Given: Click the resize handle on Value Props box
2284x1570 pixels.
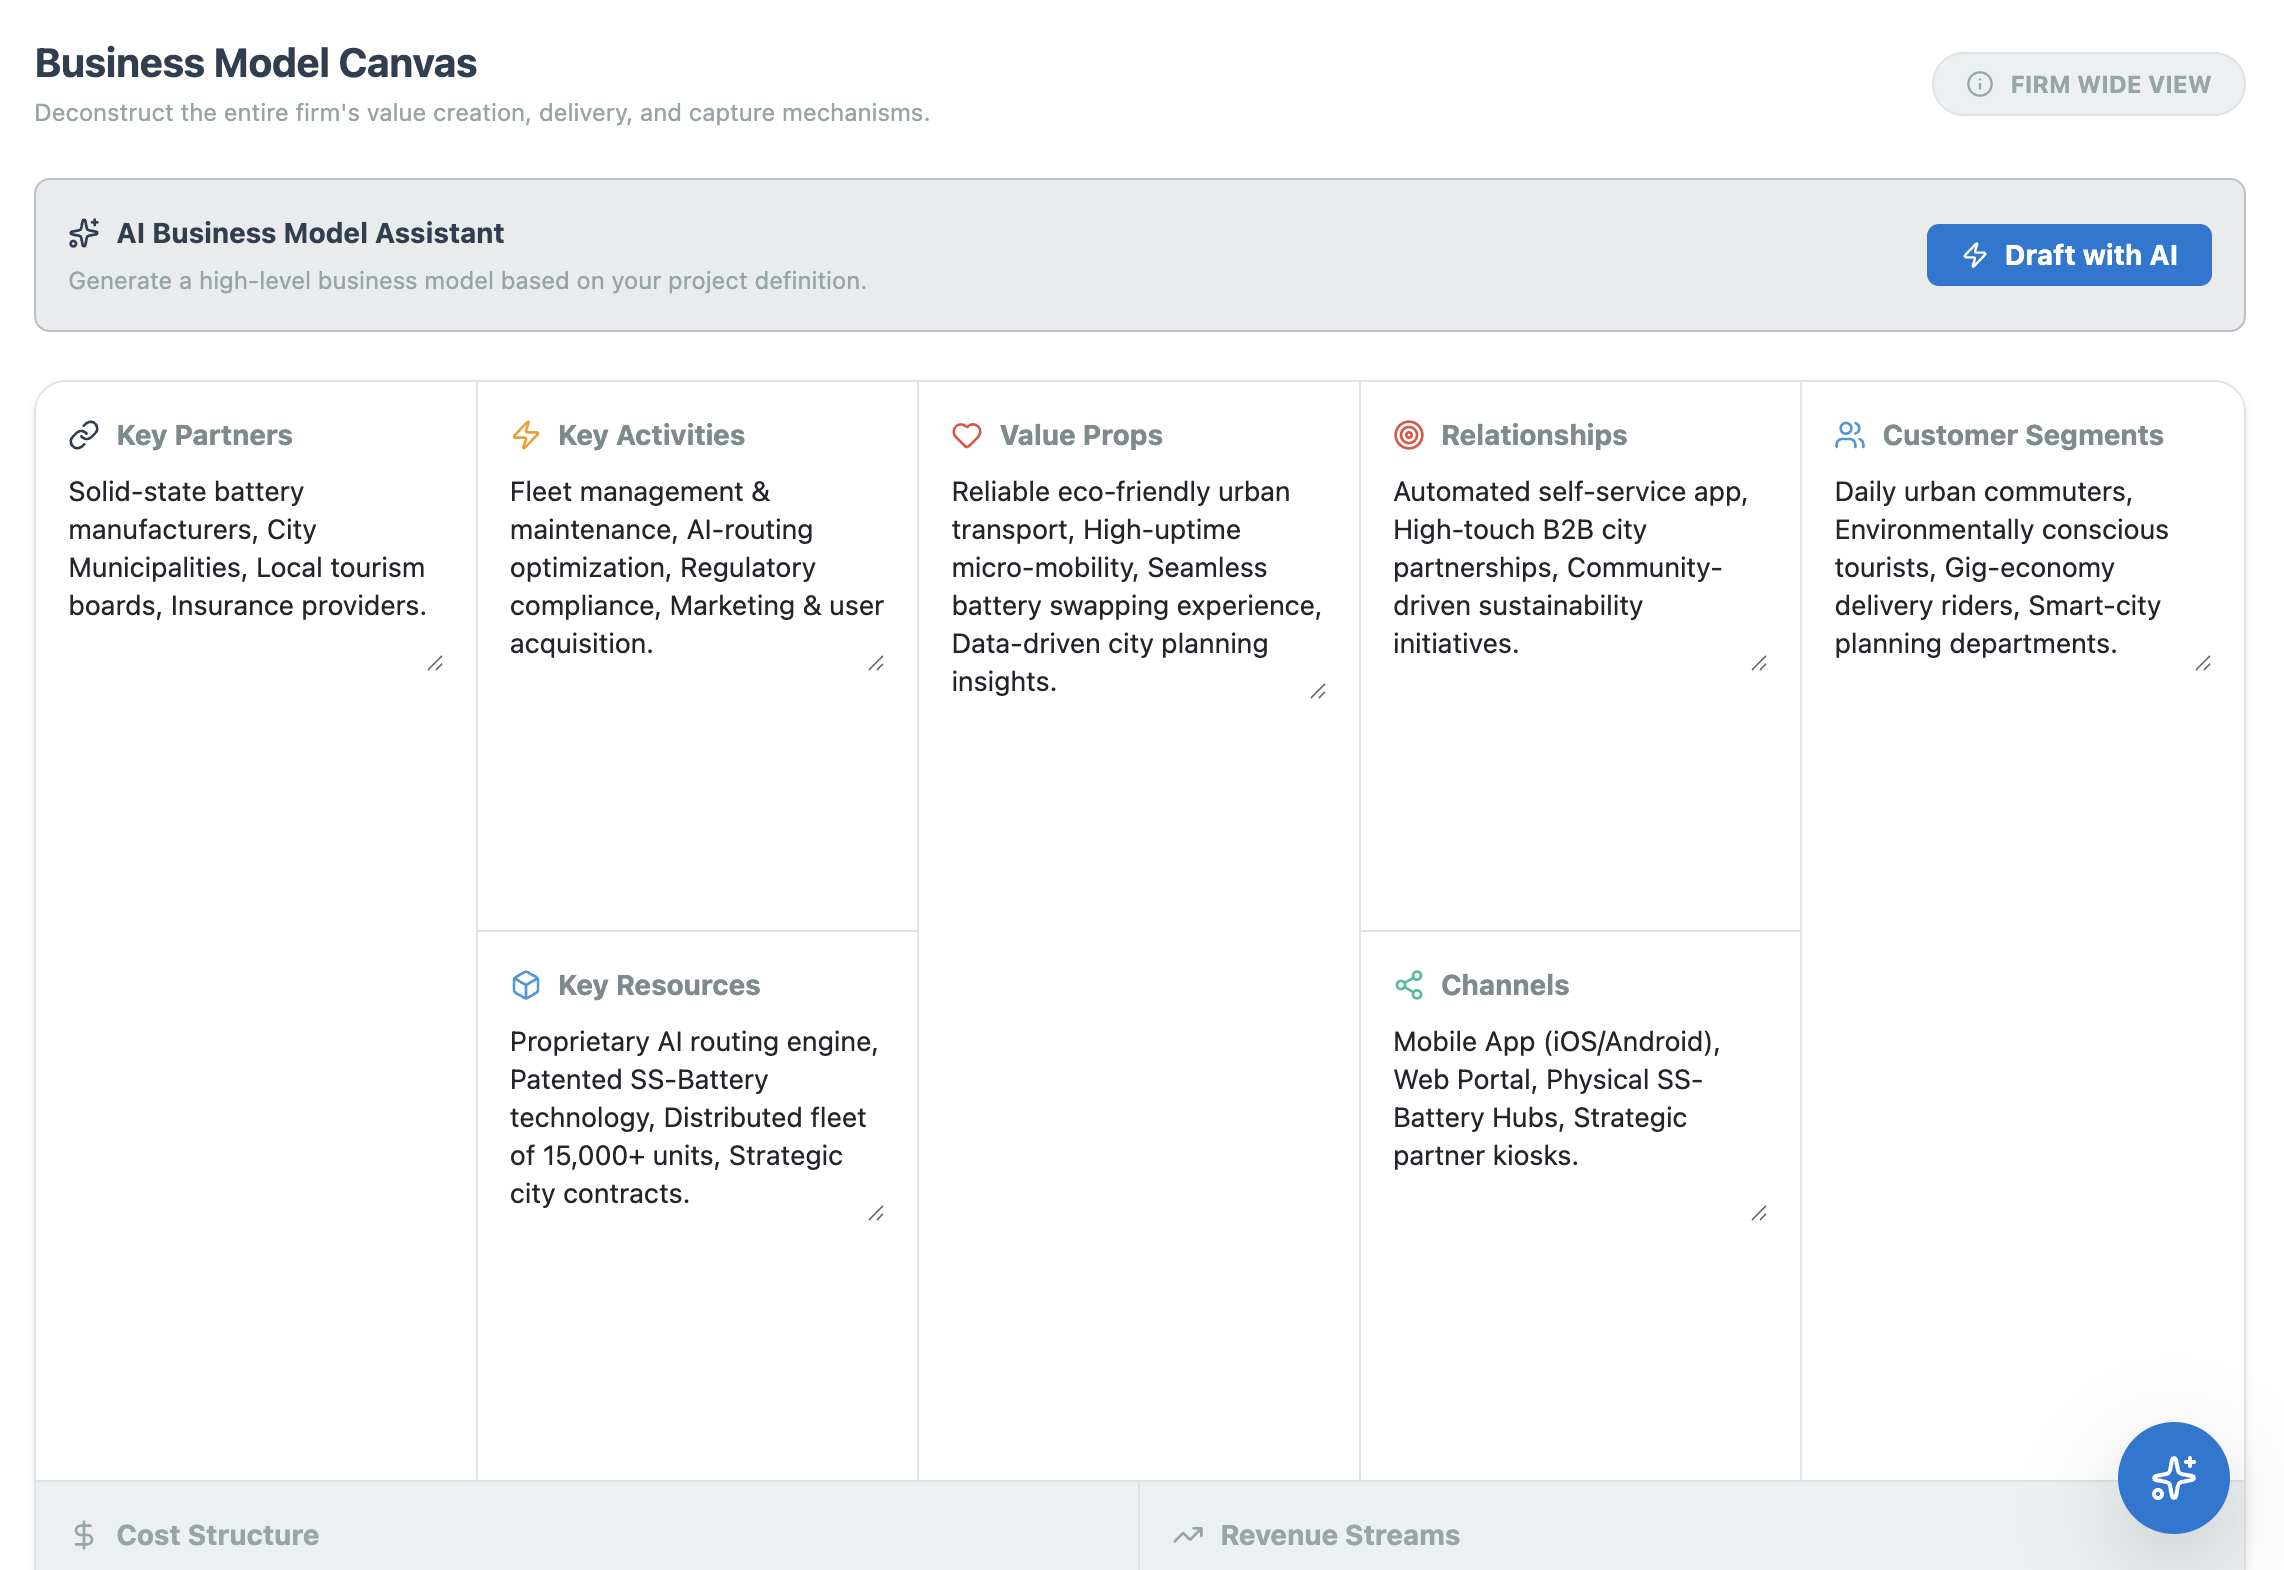Looking at the screenshot, I should [x=1320, y=691].
